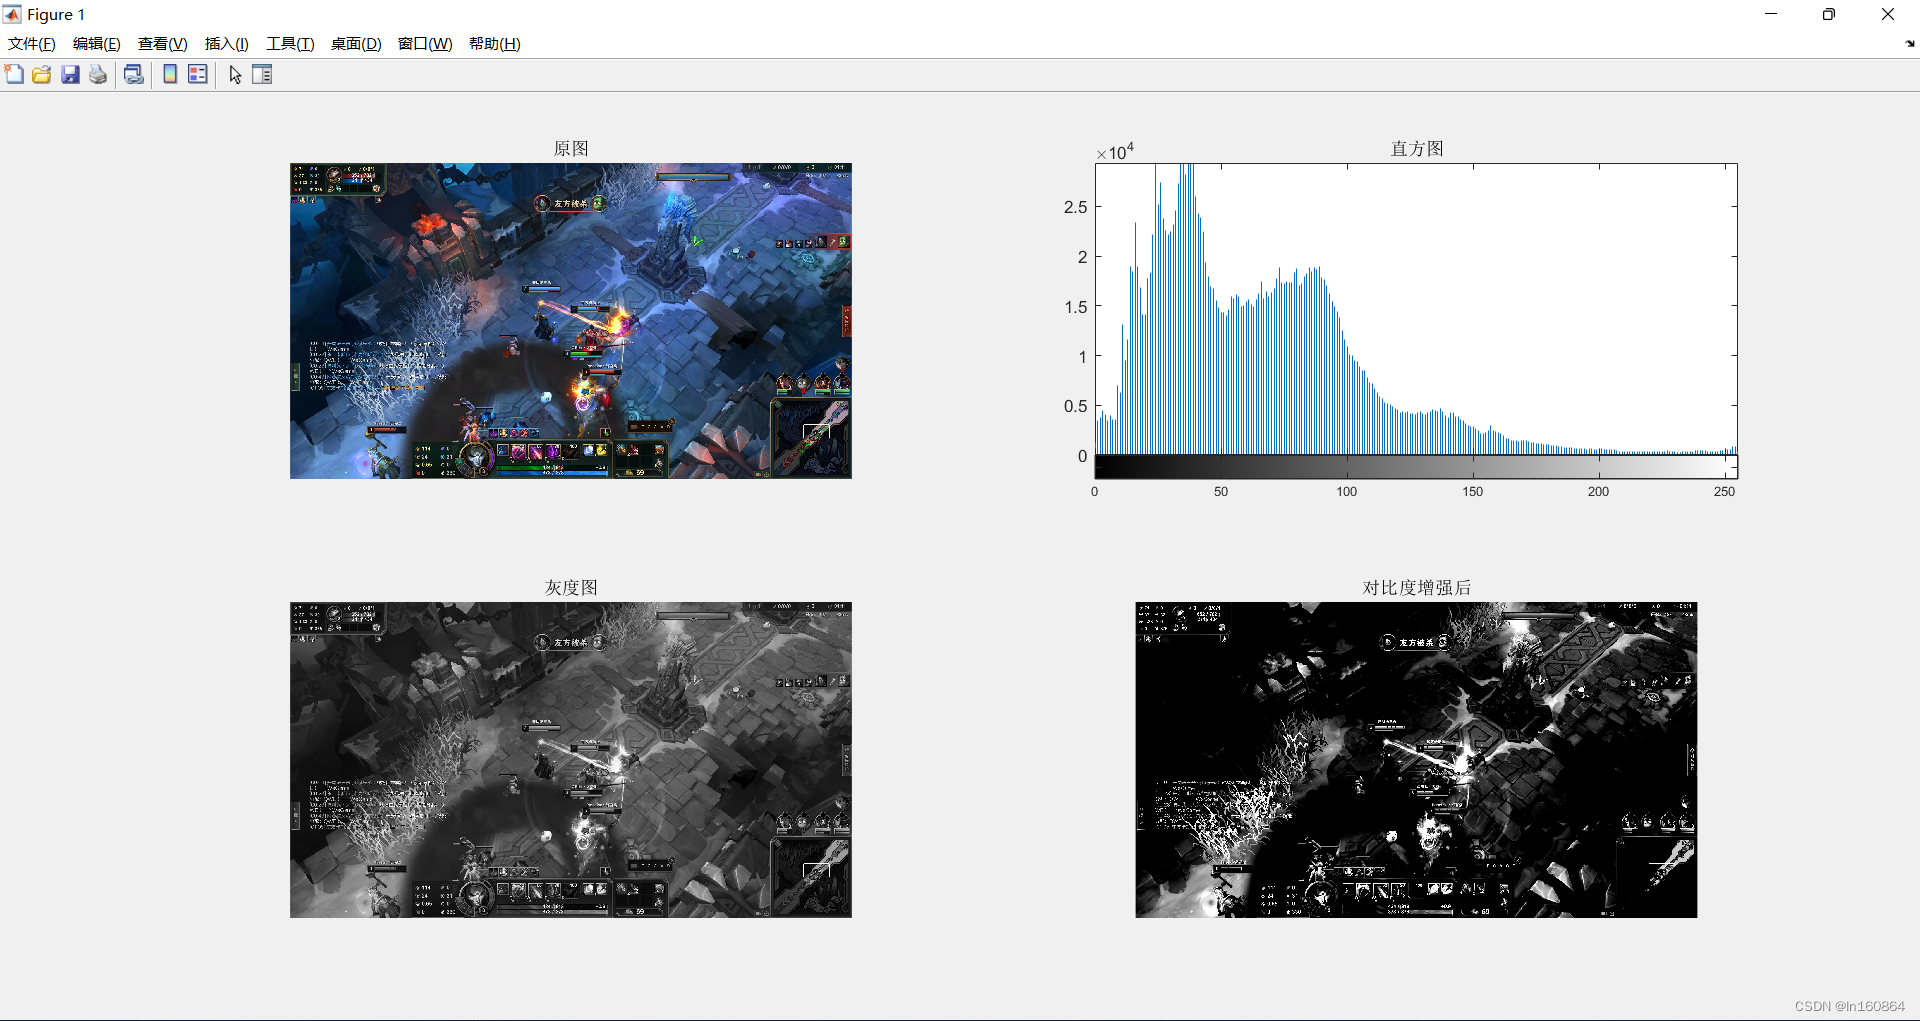Select the 对比度增强后 enhanced image subplot
This screenshot has height=1021, width=1920.
coord(1416,760)
